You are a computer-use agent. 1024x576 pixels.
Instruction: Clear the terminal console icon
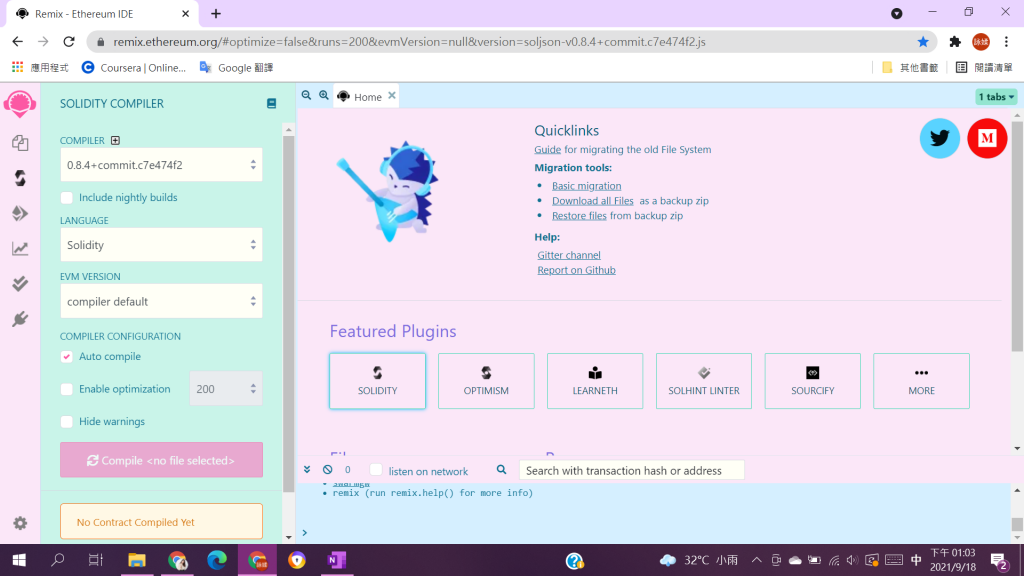(327, 470)
